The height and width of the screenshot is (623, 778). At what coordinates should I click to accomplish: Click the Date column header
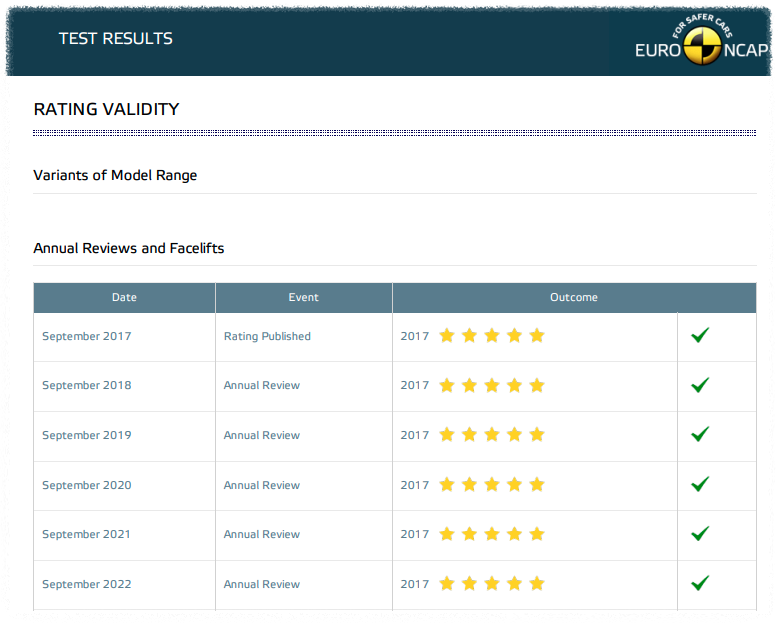(124, 298)
